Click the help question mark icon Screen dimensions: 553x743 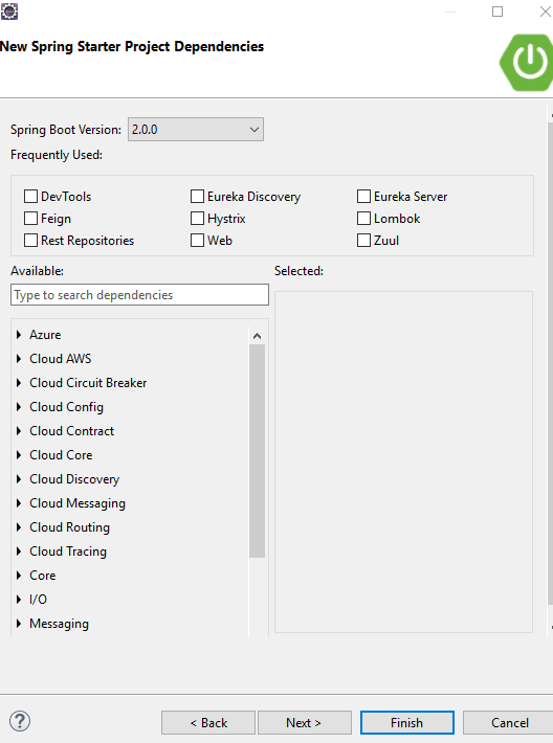pyautogui.click(x=20, y=721)
